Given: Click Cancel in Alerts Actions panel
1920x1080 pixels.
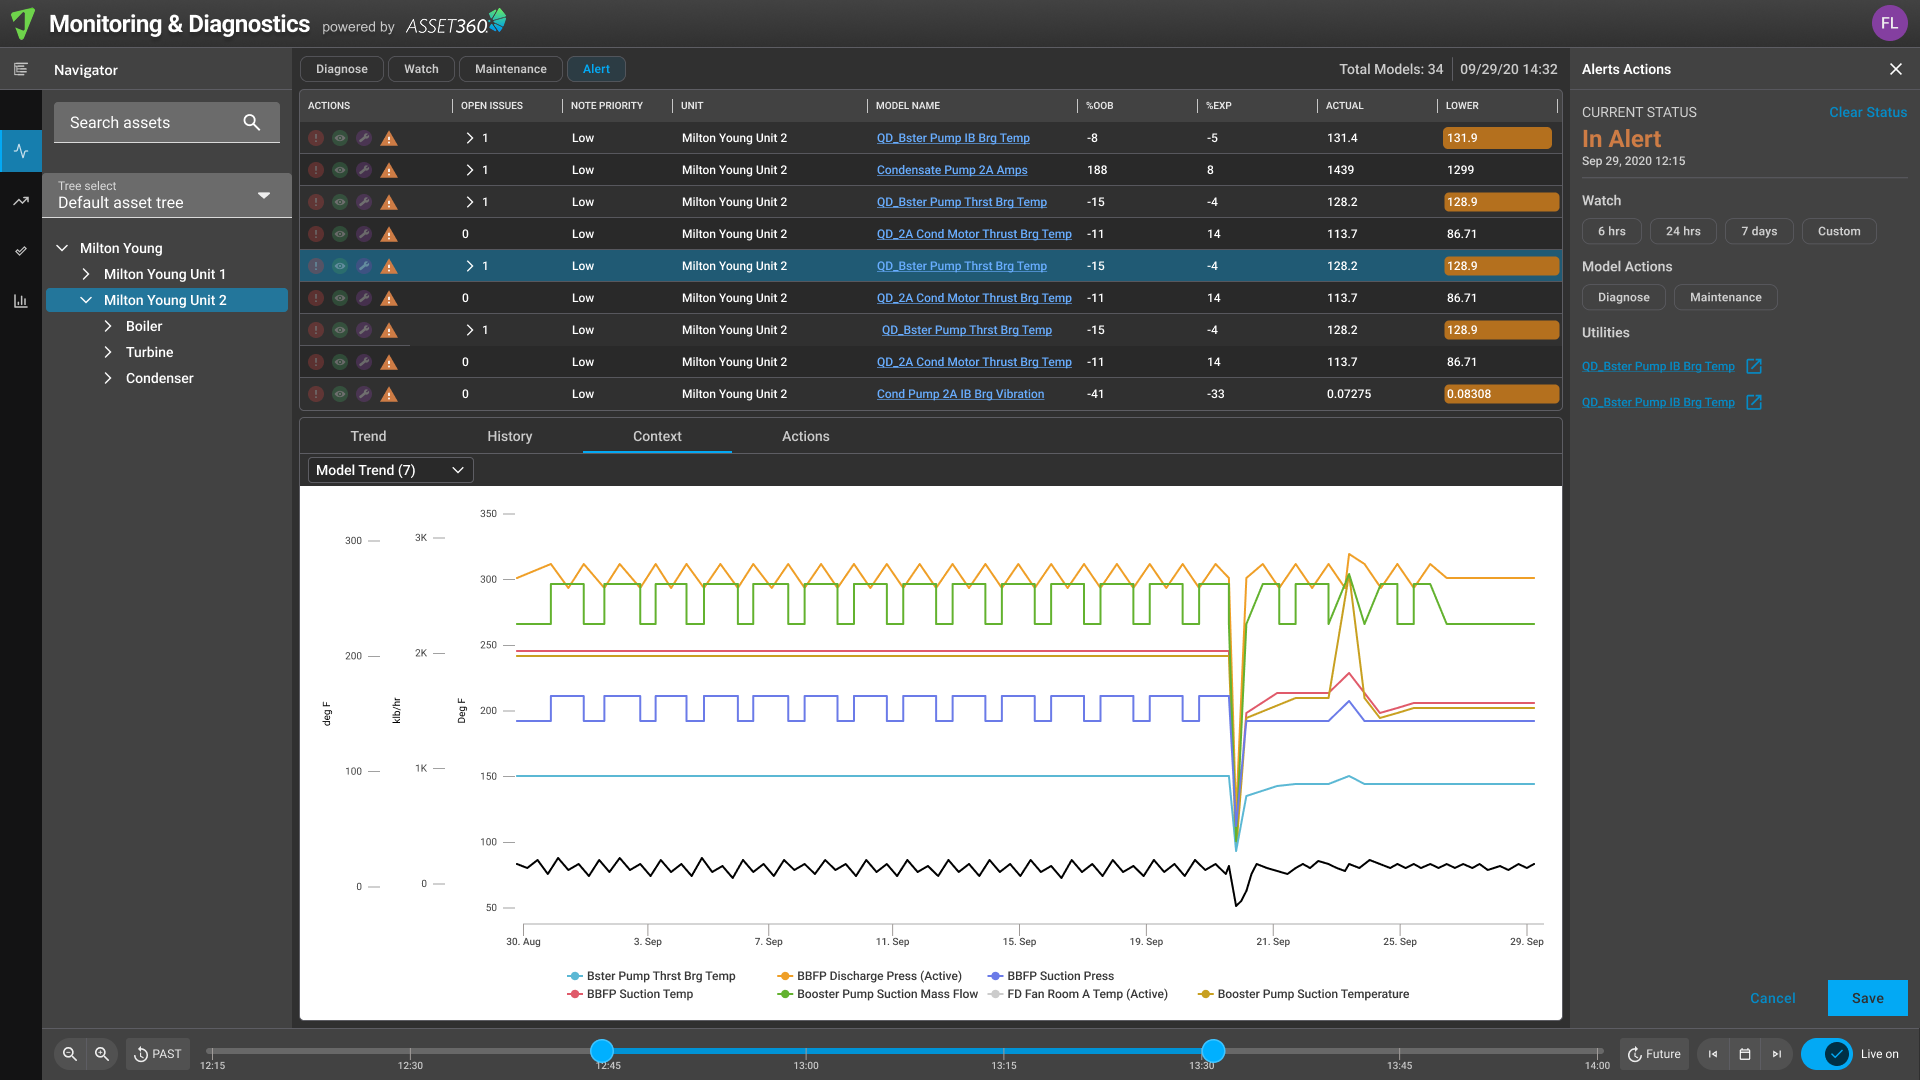Looking at the screenshot, I should (x=1773, y=998).
